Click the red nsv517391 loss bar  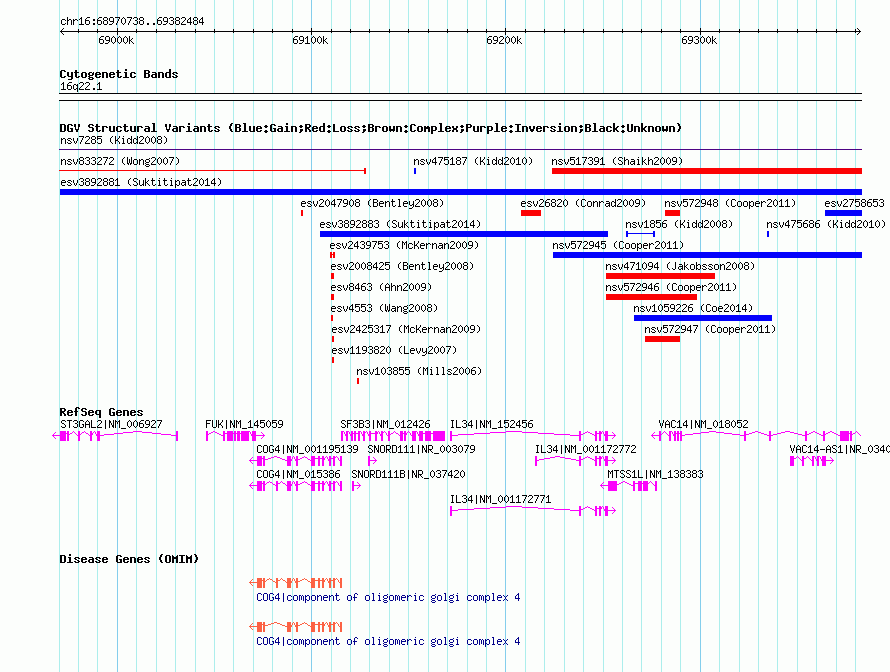coord(707,171)
